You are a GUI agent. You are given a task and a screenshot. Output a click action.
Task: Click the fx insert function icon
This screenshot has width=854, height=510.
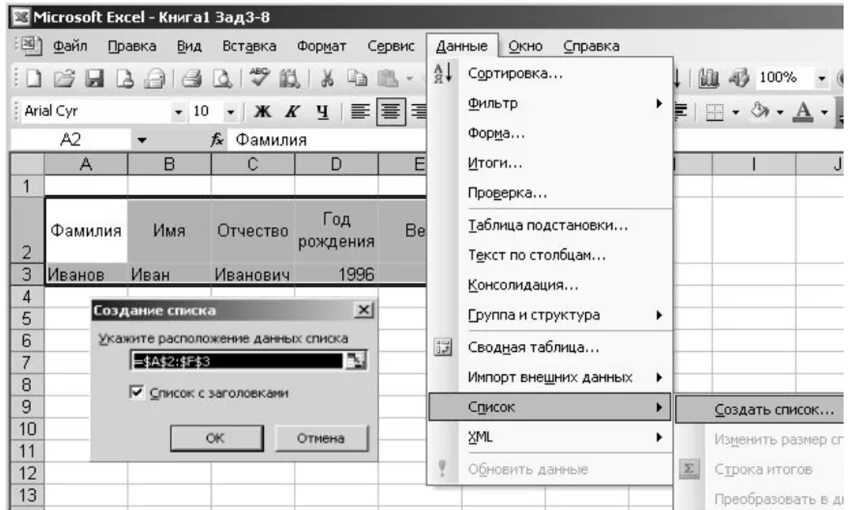click(x=217, y=140)
